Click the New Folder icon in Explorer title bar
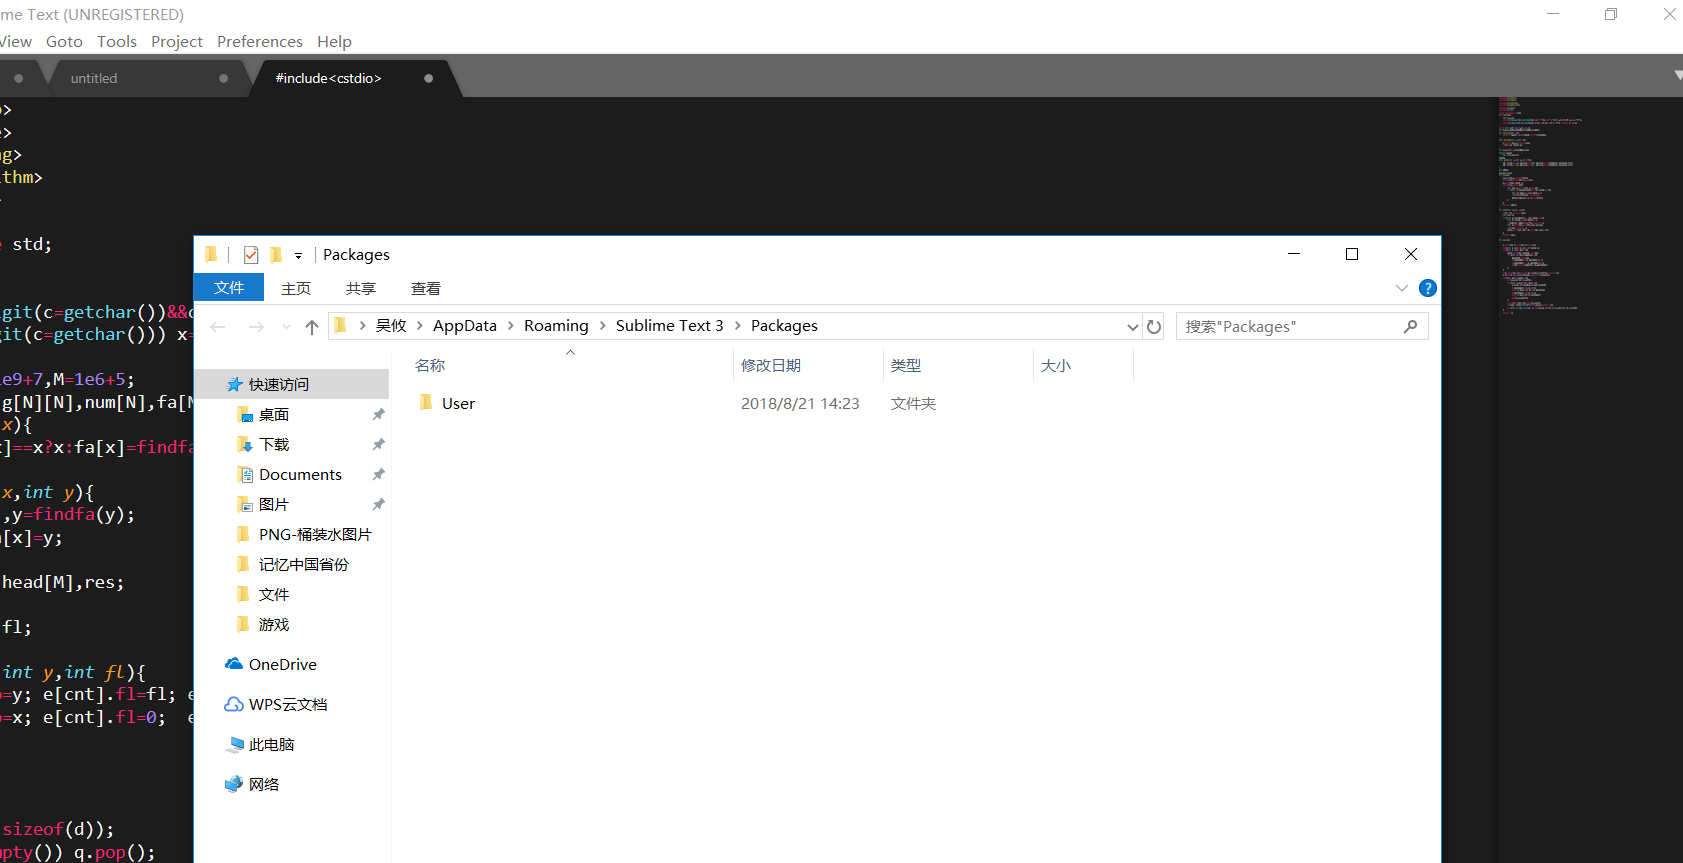Viewport: 1683px width, 863px height. [276, 255]
